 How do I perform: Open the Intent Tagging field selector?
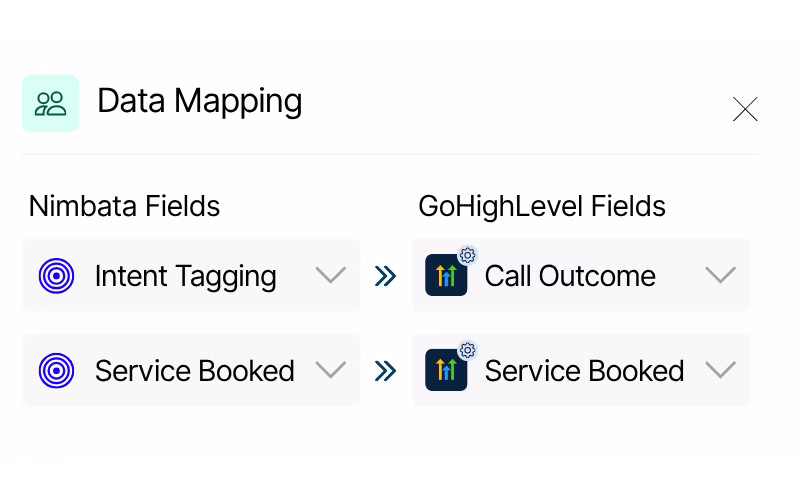191,275
